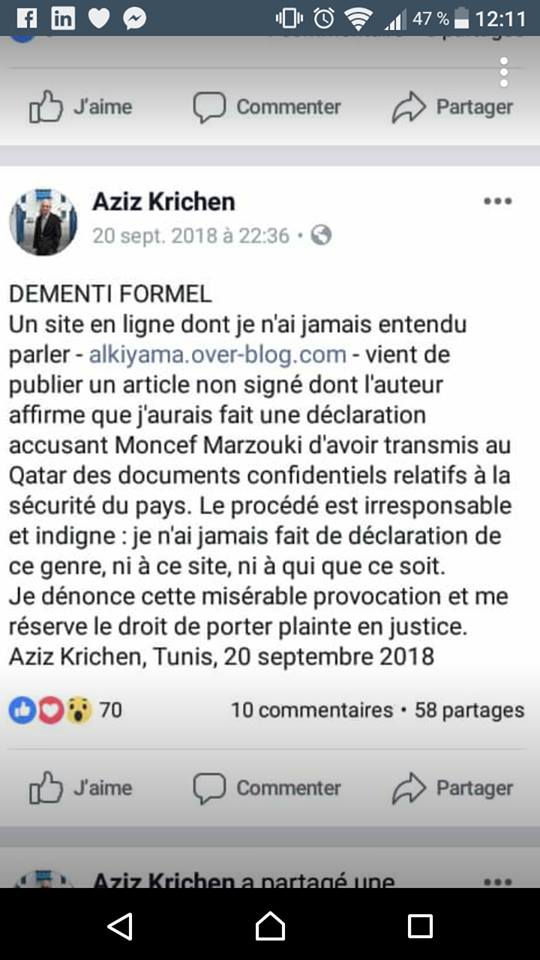Toggle J'aime on the previous post above
Viewport: 540px width, 960px height.
click(80, 107)
